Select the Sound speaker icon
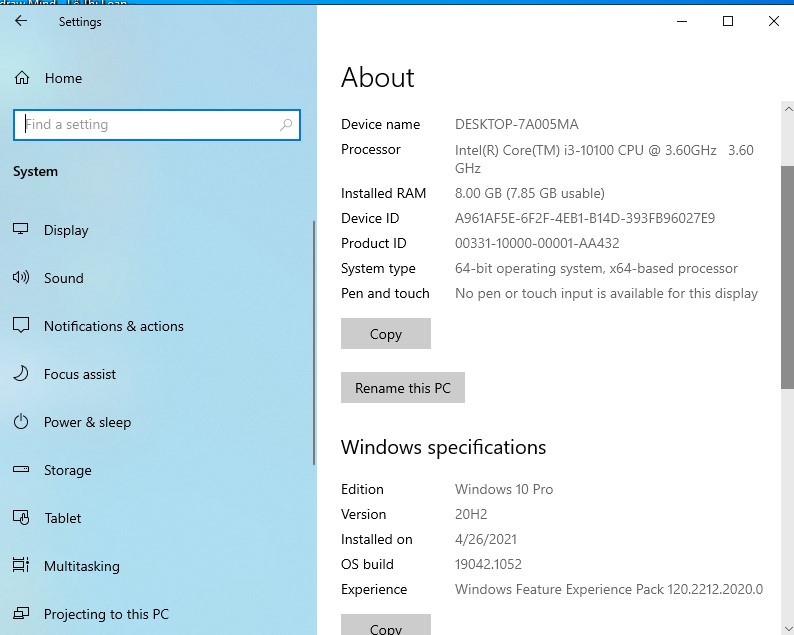The width and height of the screenshot is (794, 635). point(21,278)
